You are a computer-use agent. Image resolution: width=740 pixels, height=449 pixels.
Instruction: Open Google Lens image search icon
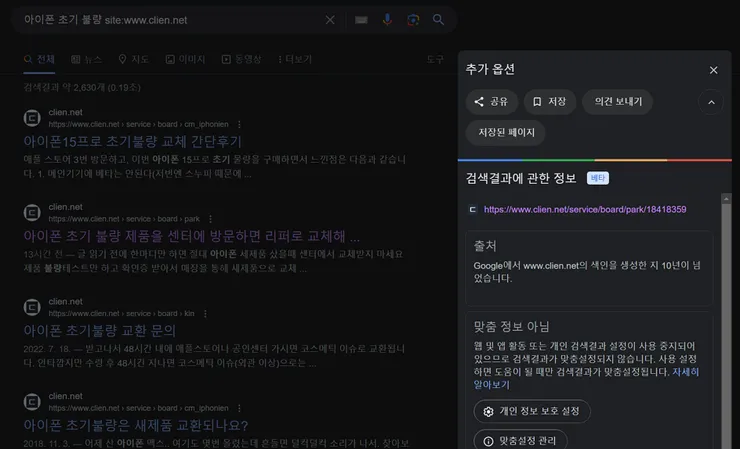[413, 20]
